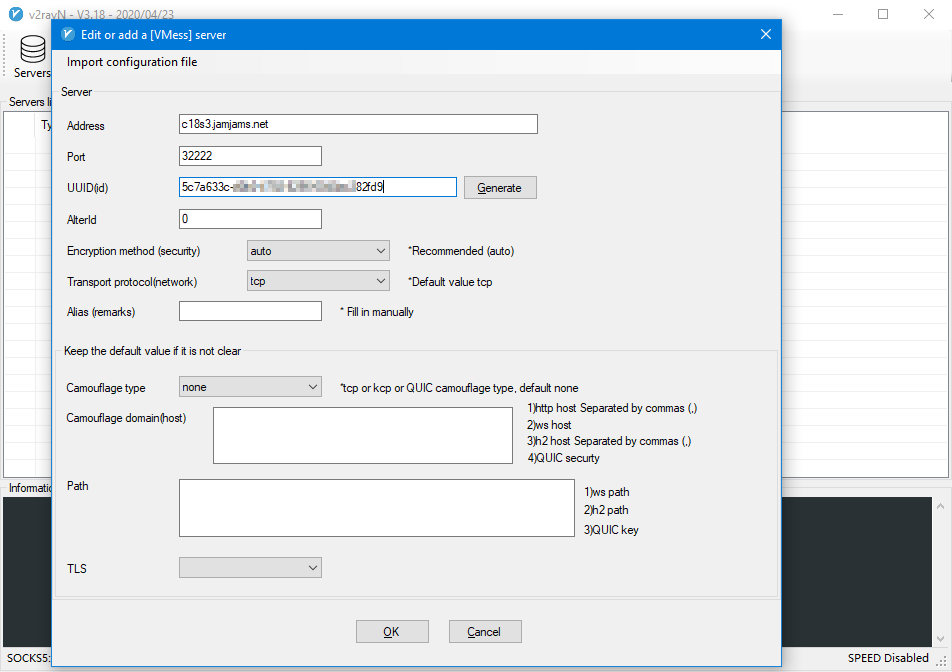Click the '*Recommended (auto)' hint text
The image size is (952, 672).
[461, 251]
